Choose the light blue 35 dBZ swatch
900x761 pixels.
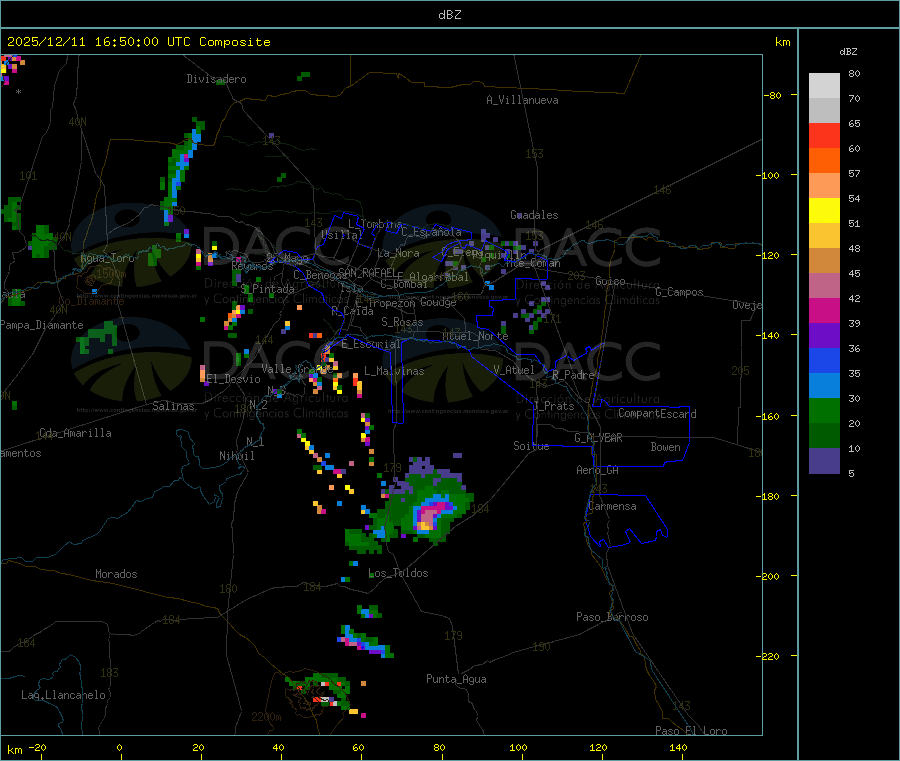click(x=824, y=386)
